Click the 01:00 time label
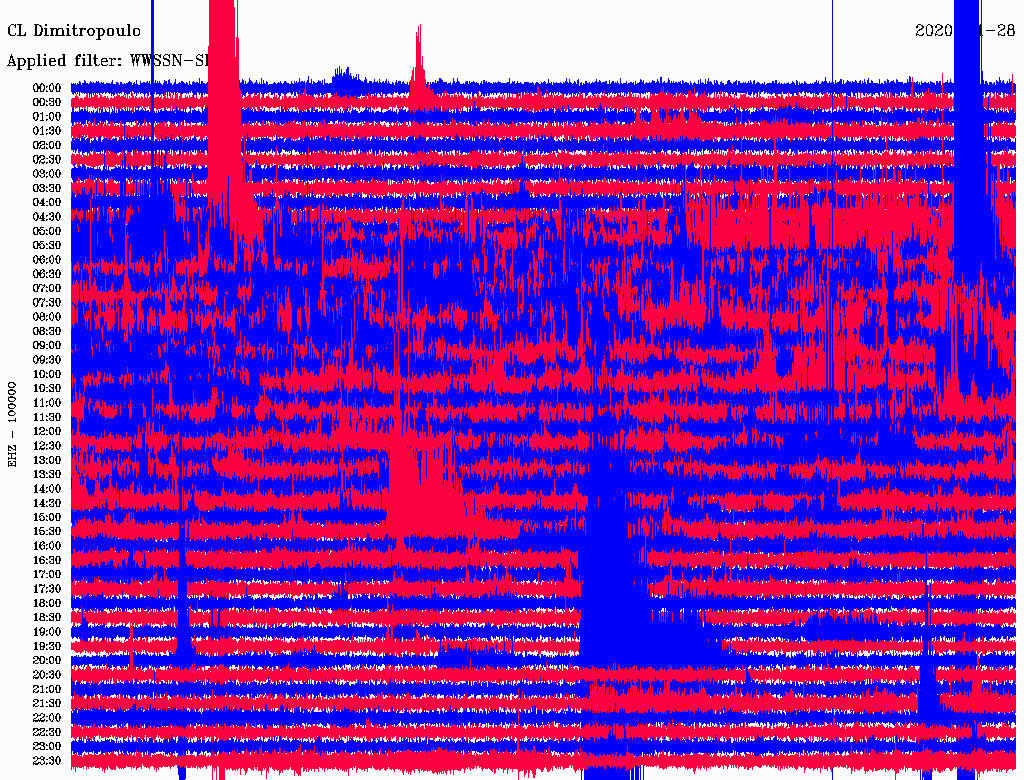 point(47,117)
